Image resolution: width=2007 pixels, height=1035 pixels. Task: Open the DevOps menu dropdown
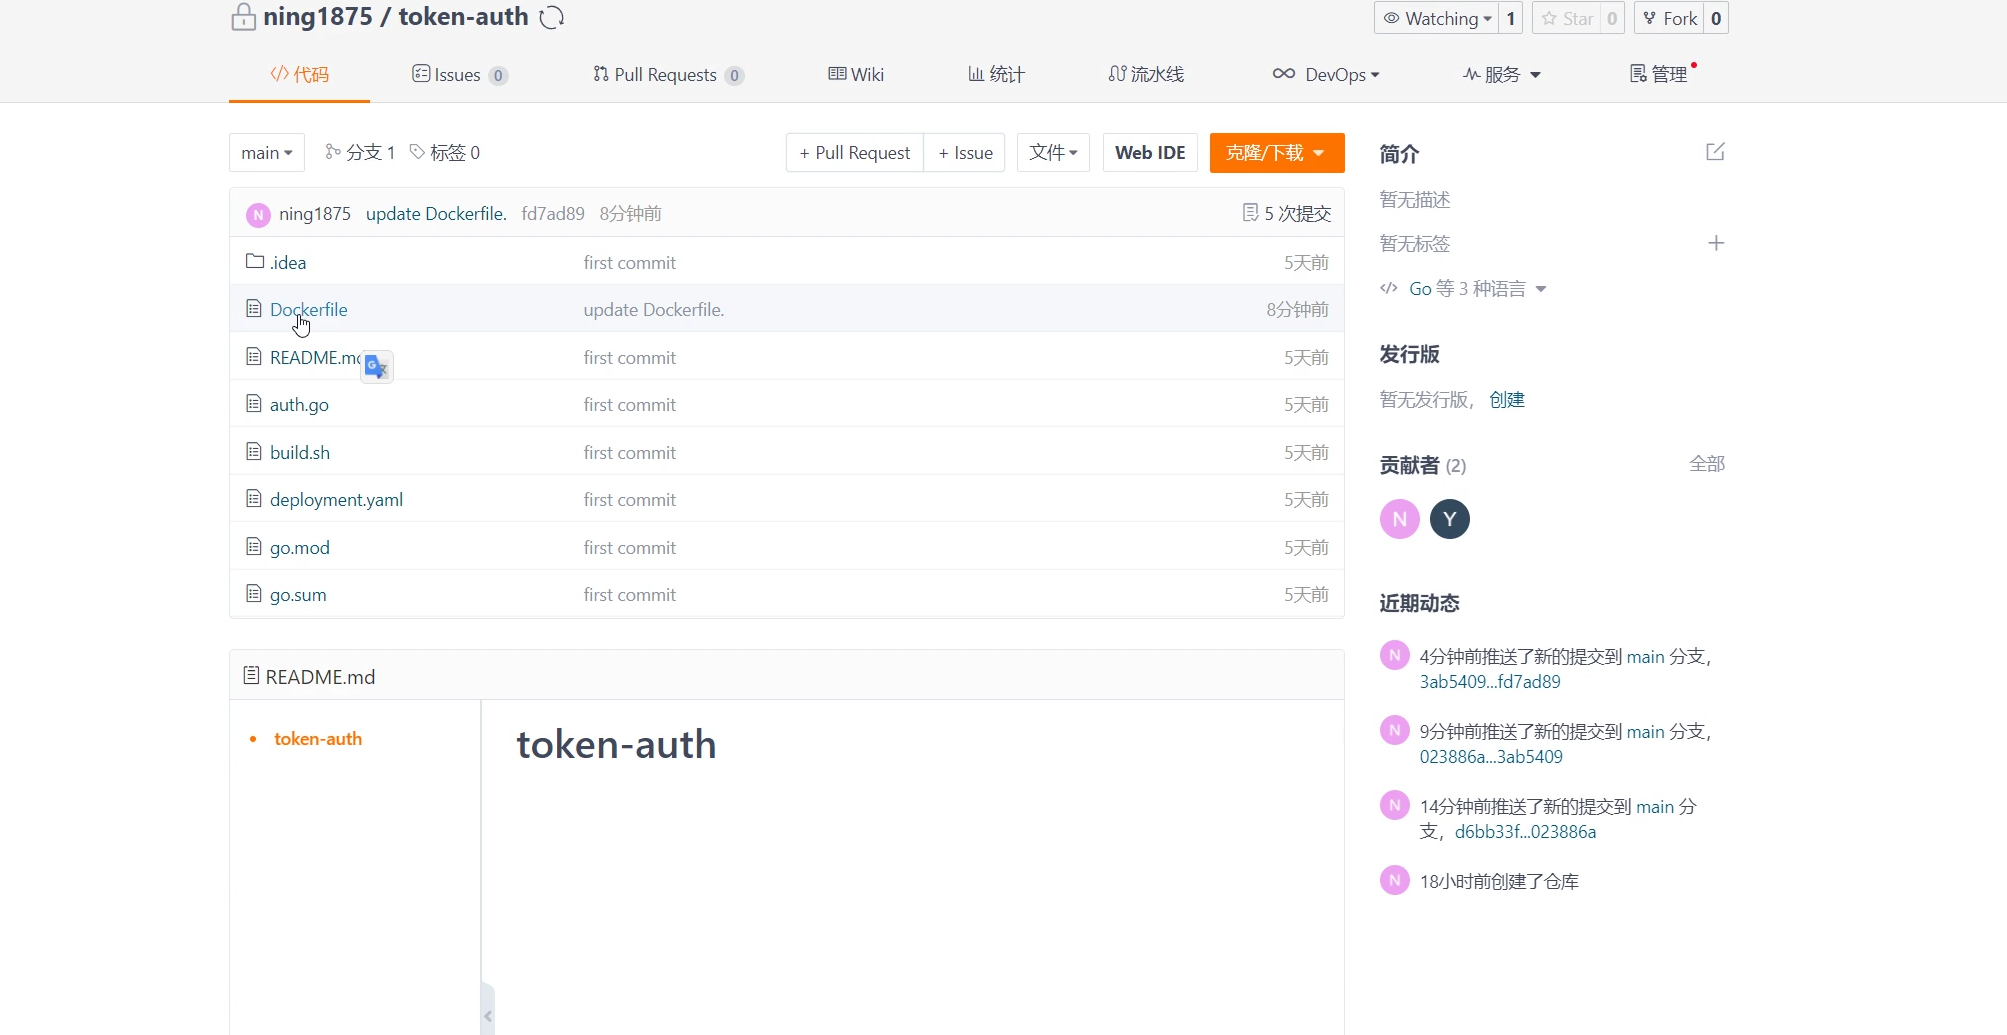[1326, 75]
